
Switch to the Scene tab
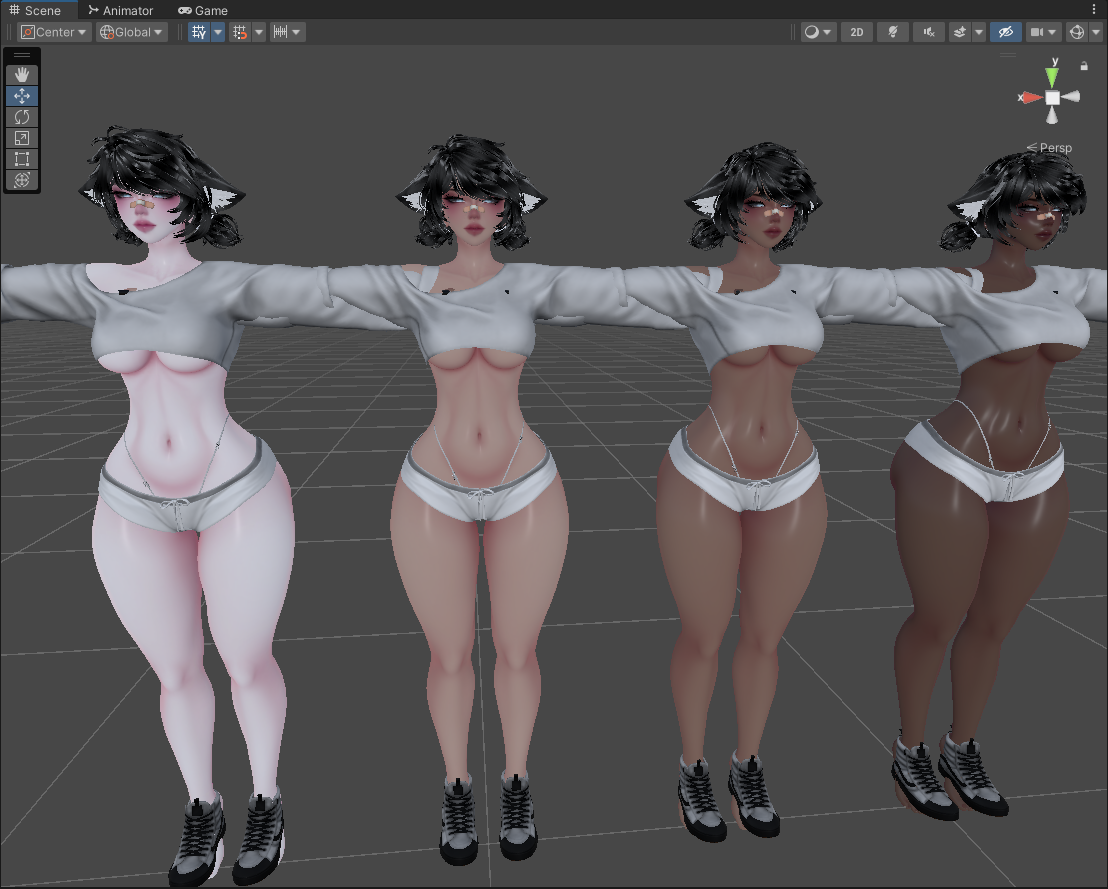(35, 11)
